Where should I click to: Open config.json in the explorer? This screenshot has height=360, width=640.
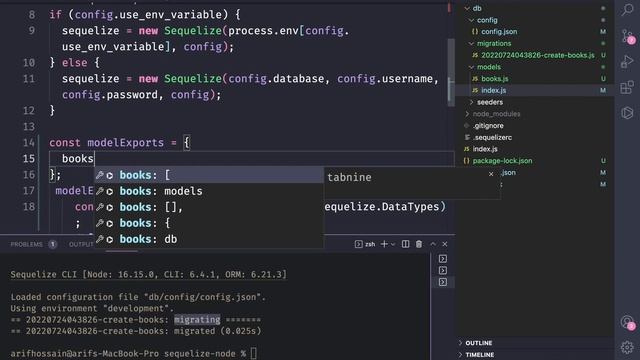tap(499, 31)
